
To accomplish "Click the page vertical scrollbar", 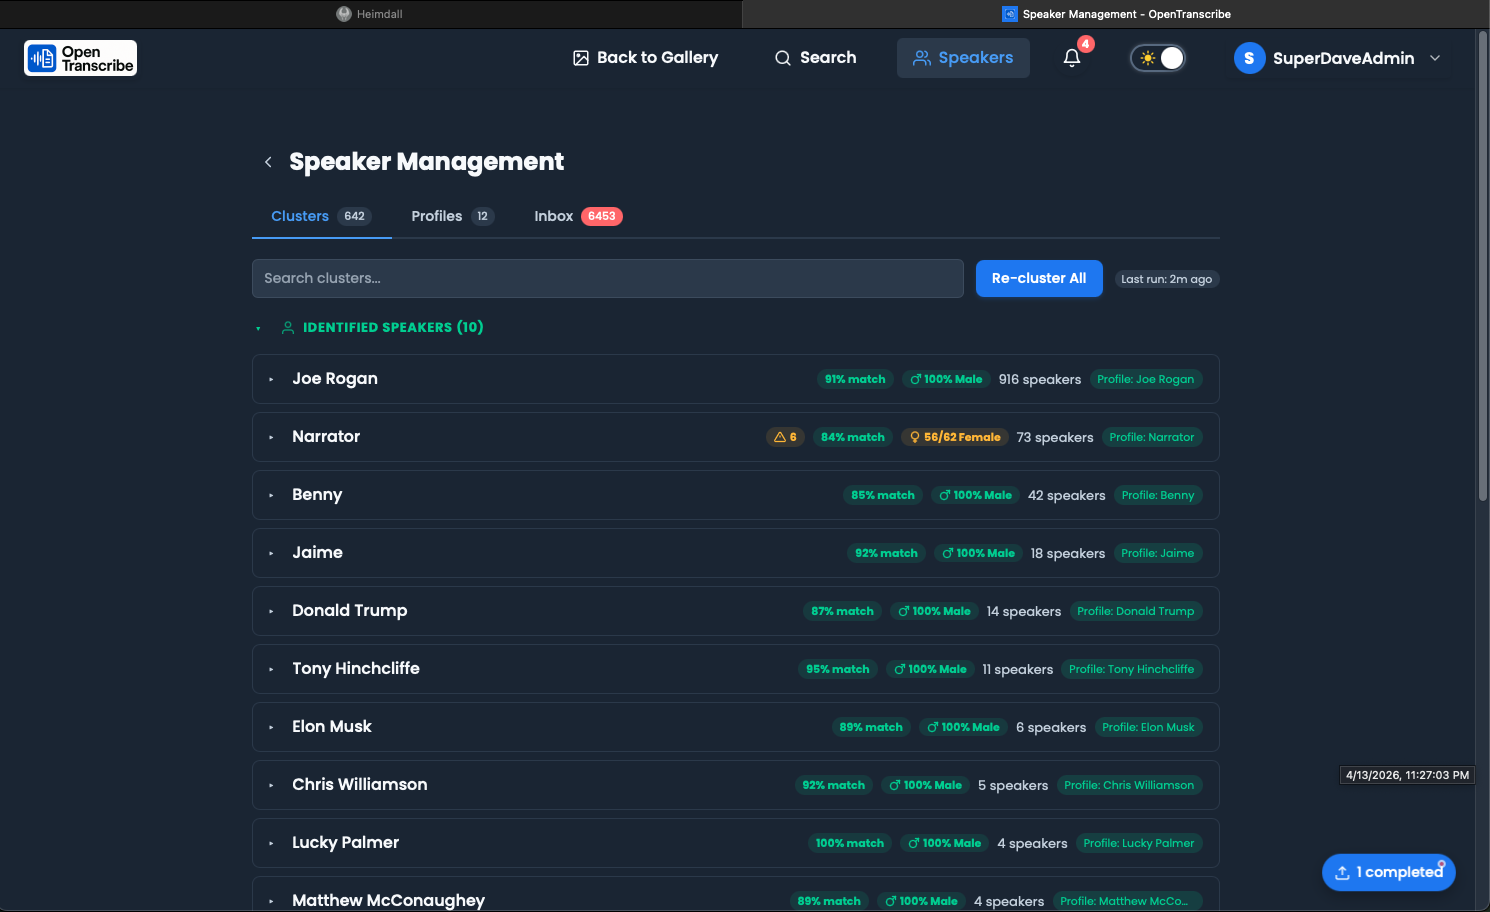I will [1483, 265].
